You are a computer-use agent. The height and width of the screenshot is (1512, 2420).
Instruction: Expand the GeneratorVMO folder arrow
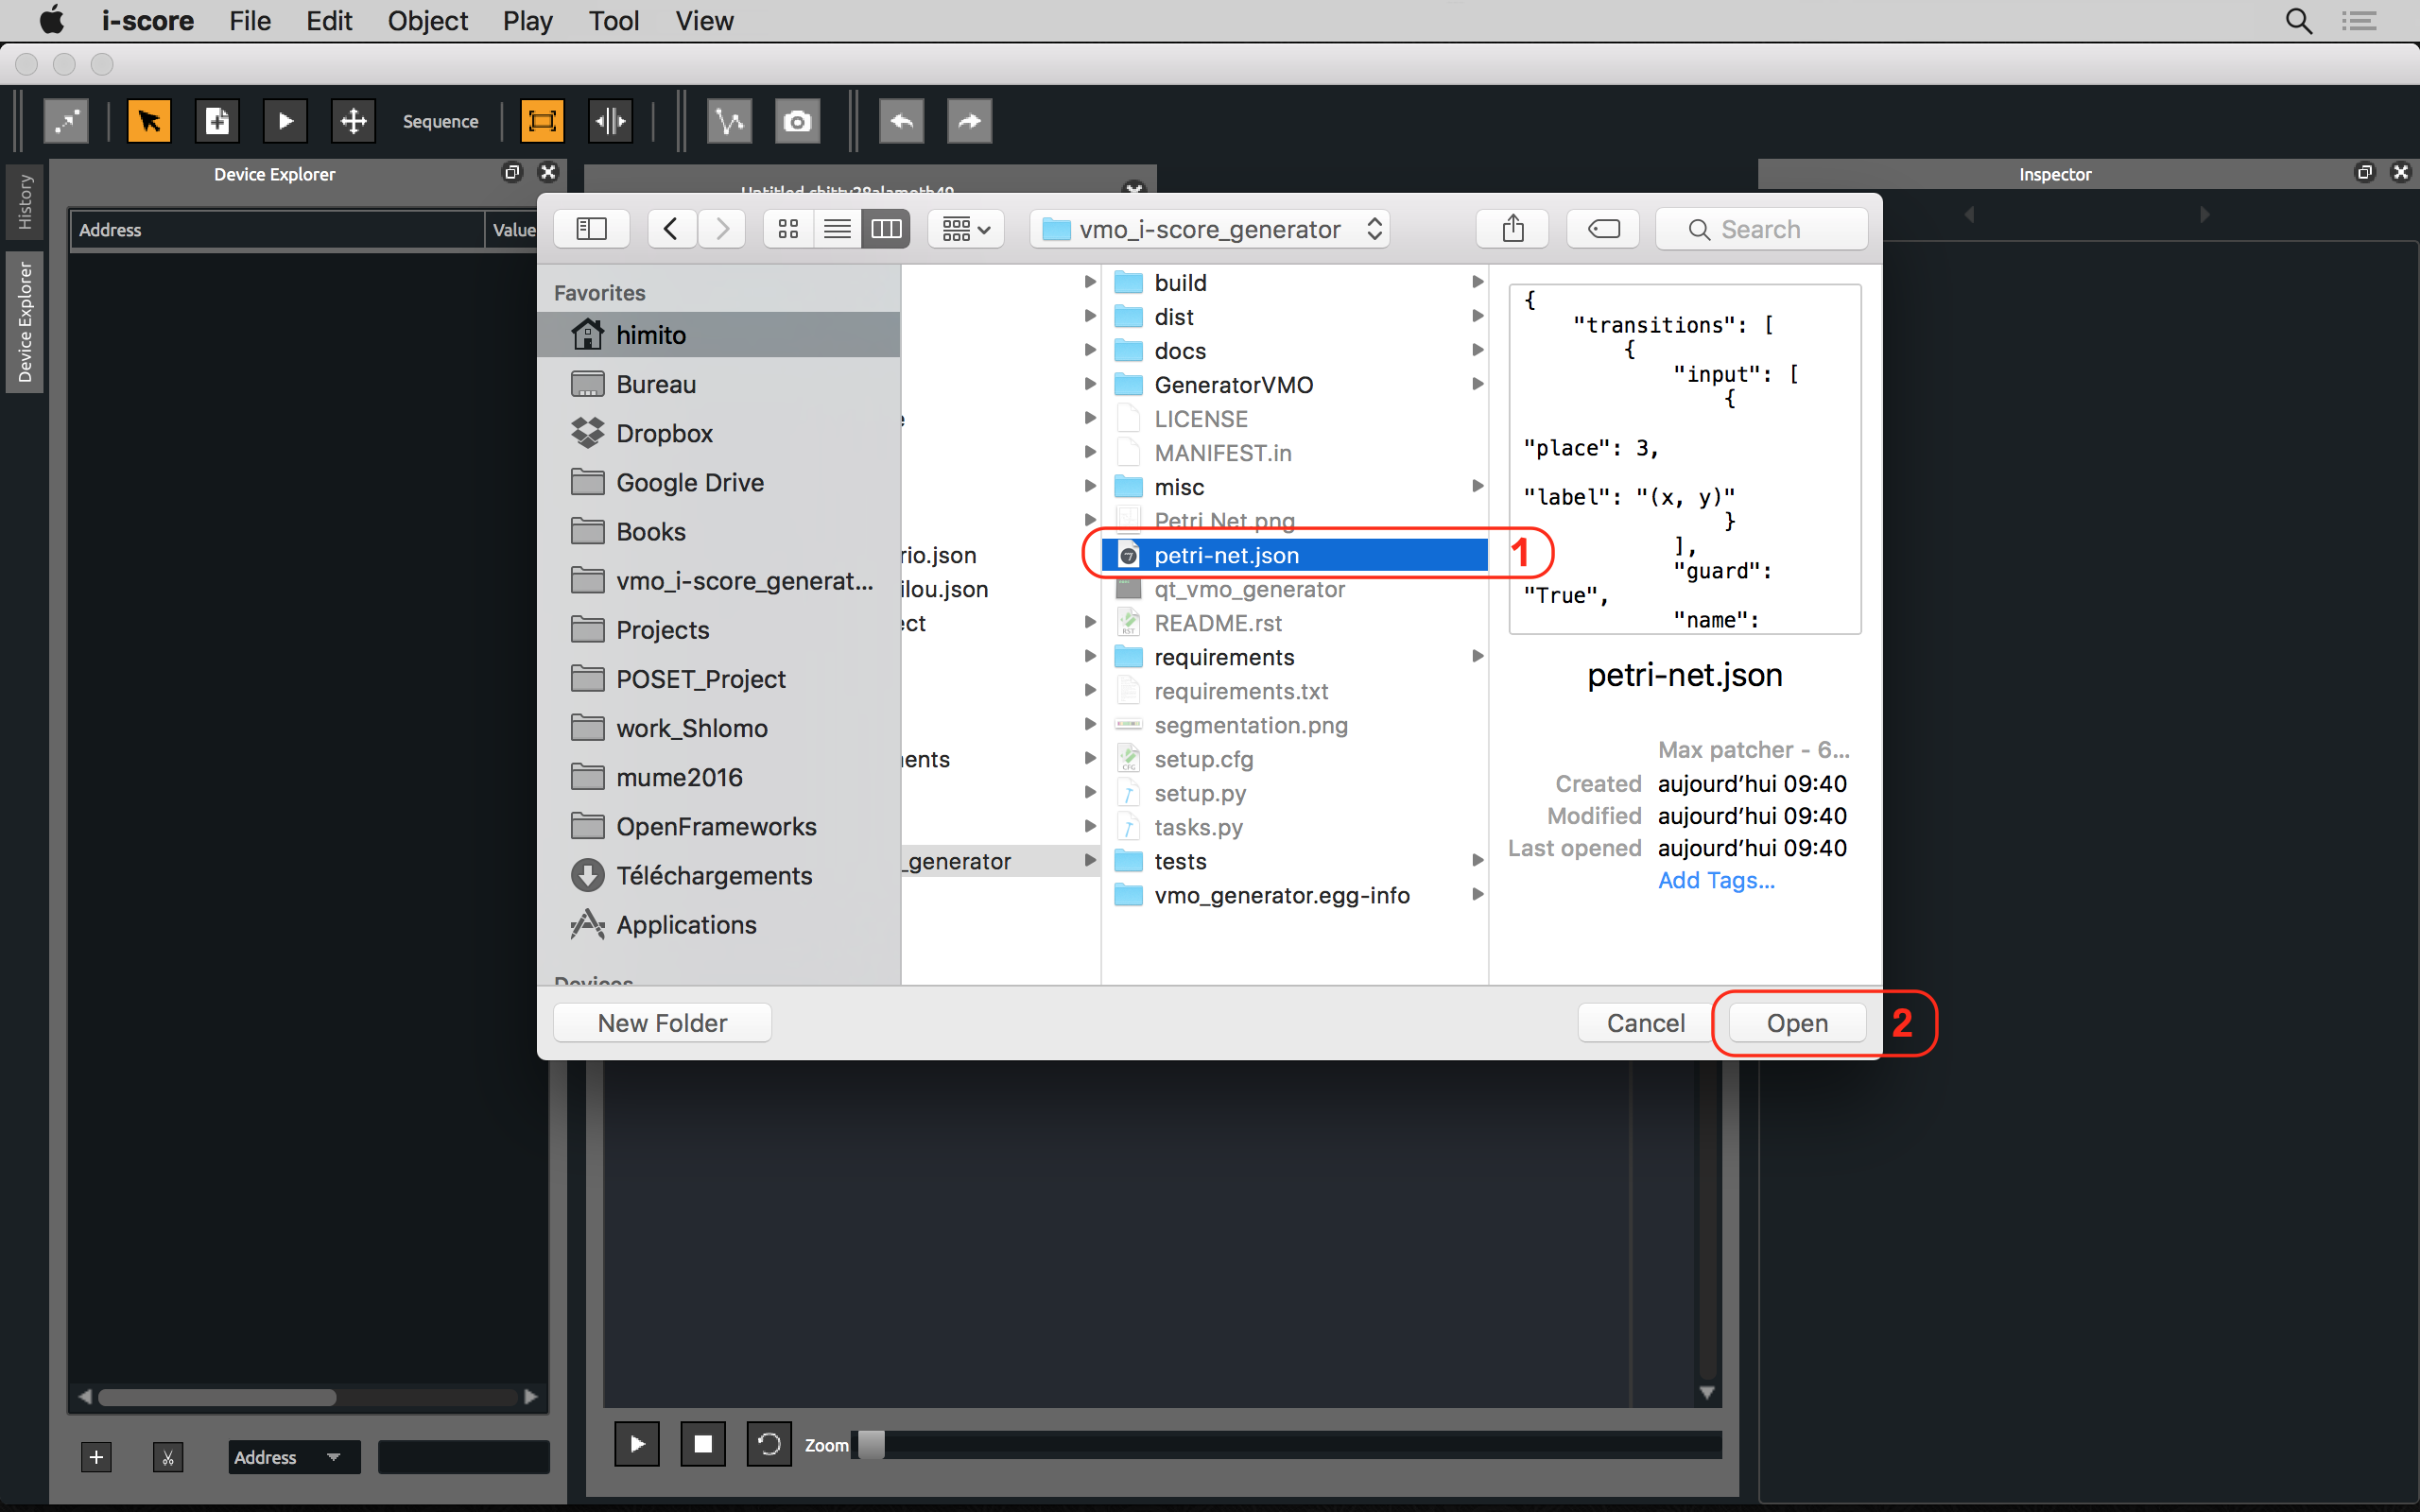click(x=1477, y=384)
